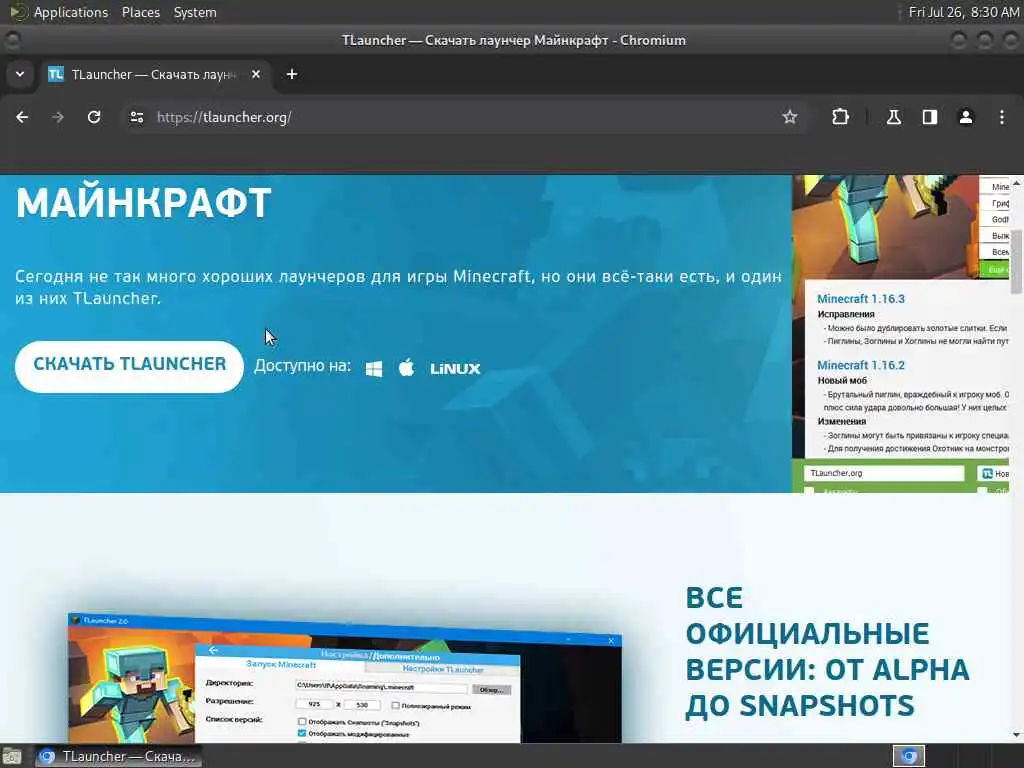Screen dimensions: 1024x768
Task: Reload the tlauncher.org page
Action: (x=94, y=117)
